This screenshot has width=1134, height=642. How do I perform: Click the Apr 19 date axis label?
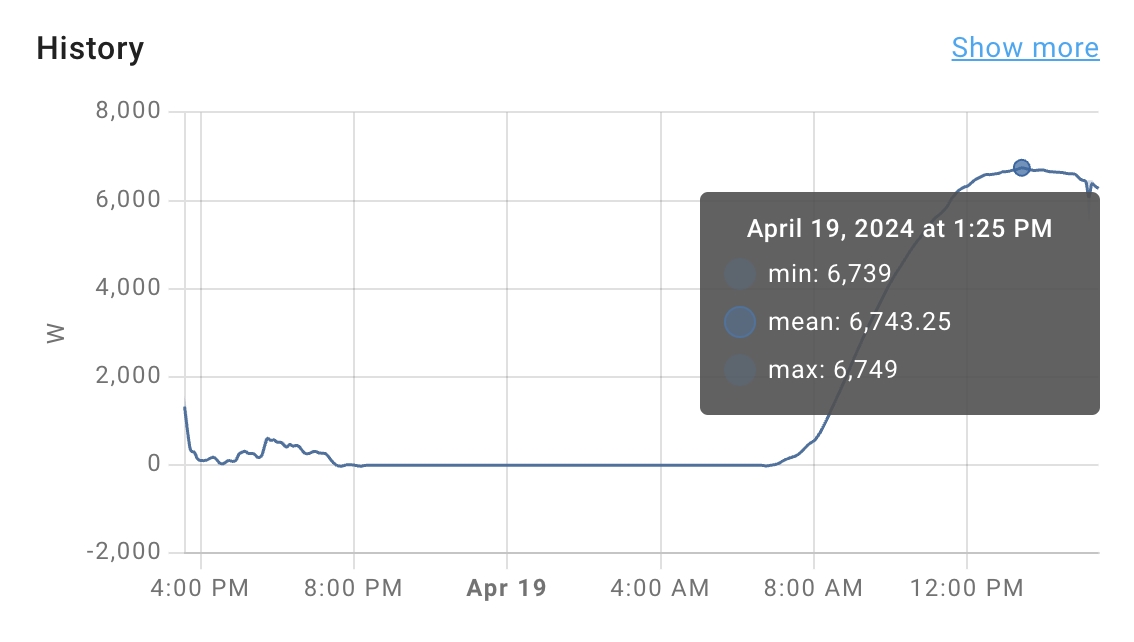tap(507, 587)
